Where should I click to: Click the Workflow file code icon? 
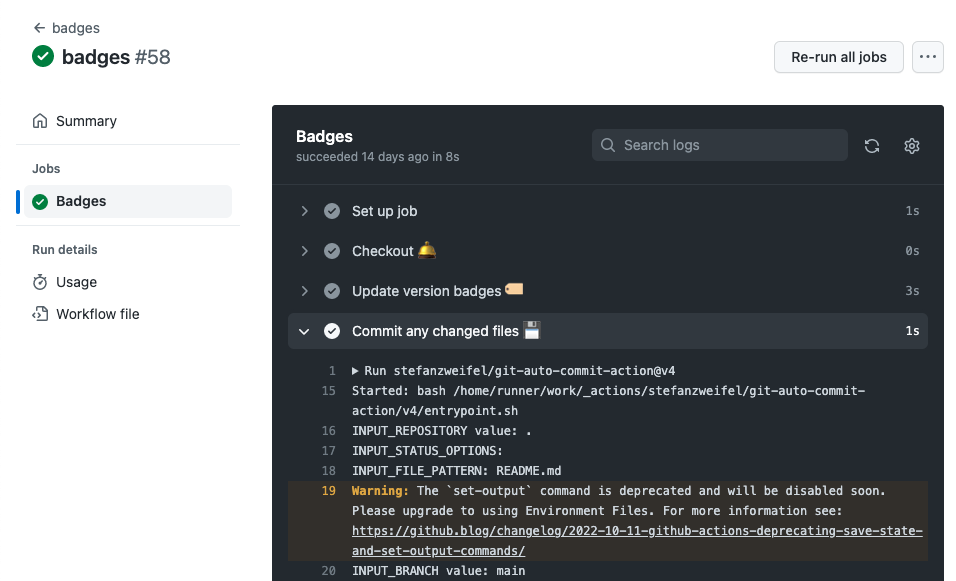click(40, 314)
